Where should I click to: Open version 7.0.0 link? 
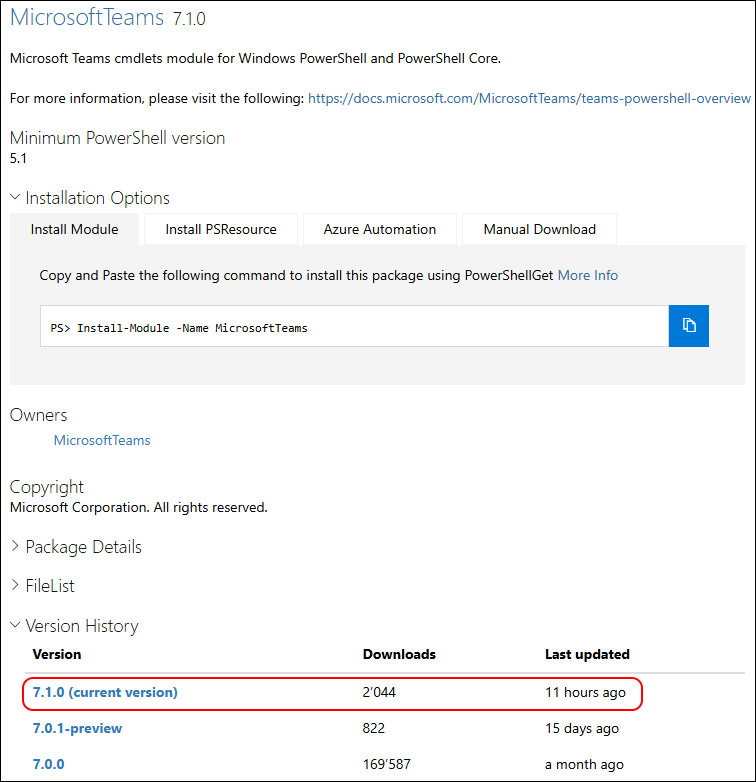pos(48,764)
